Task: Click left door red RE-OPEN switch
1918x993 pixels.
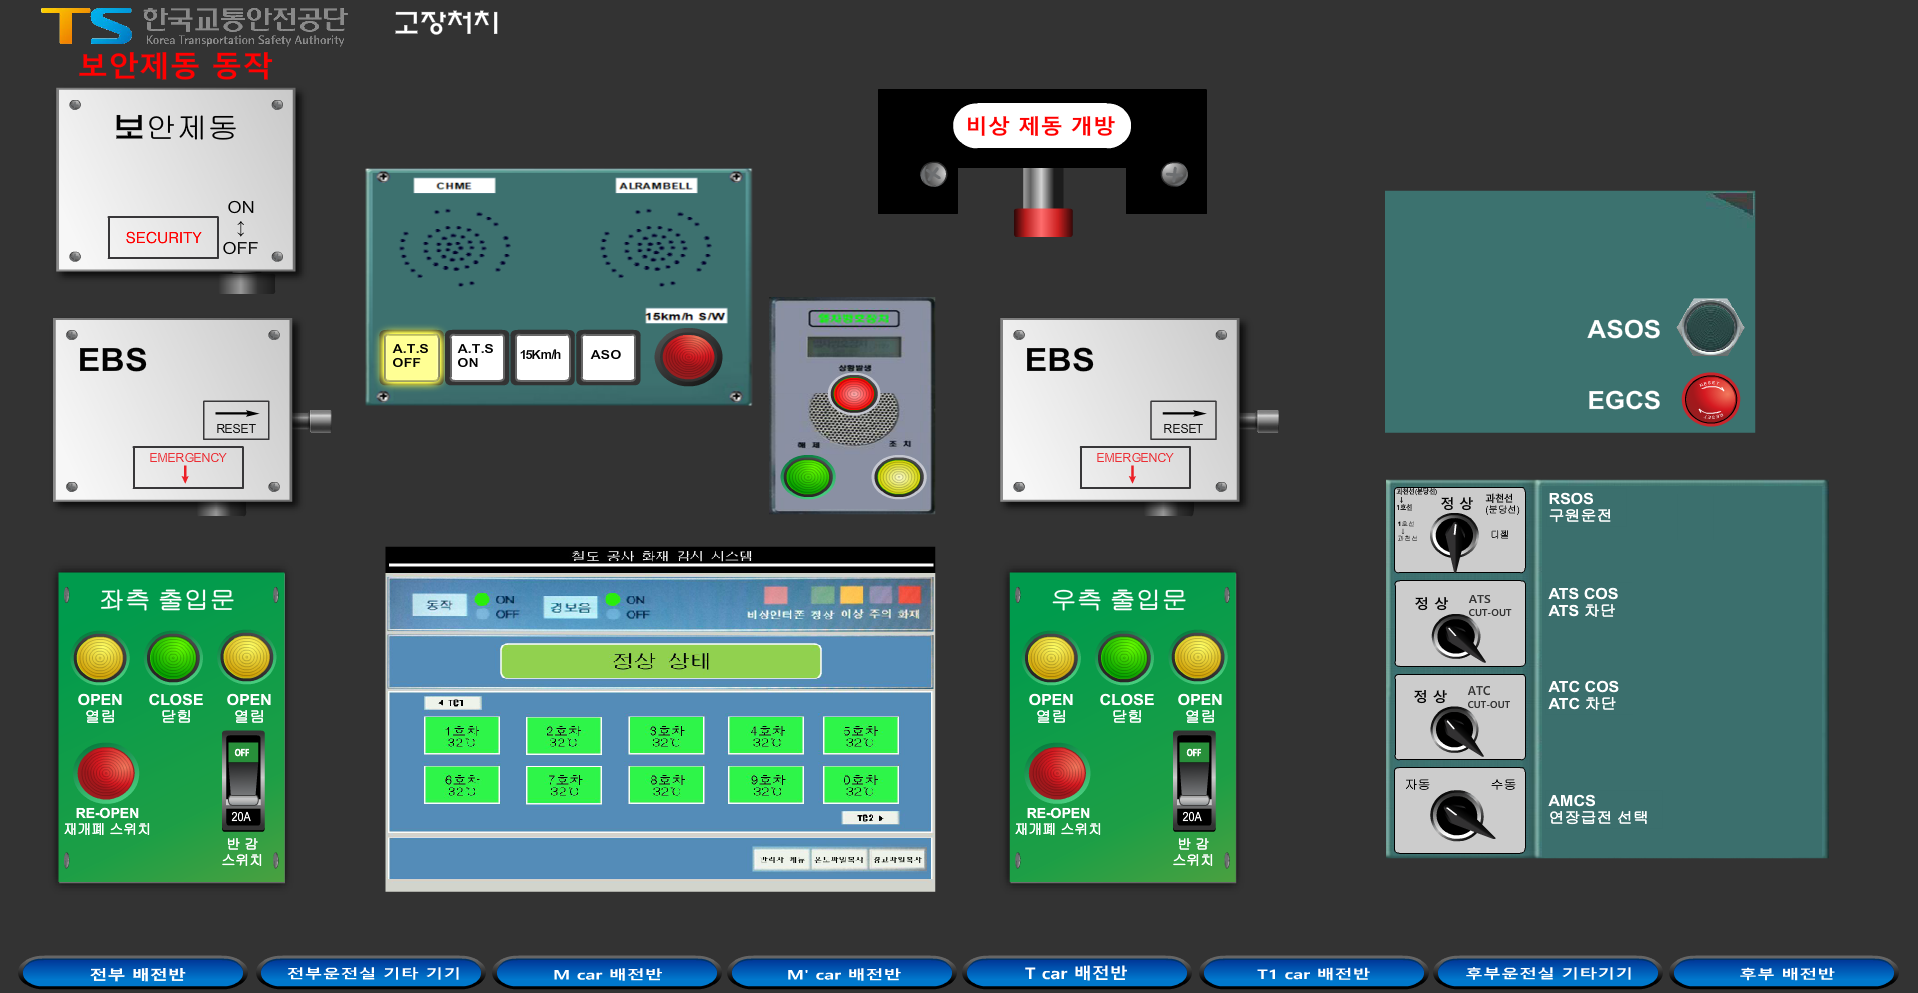Action: tap(106, 774)
